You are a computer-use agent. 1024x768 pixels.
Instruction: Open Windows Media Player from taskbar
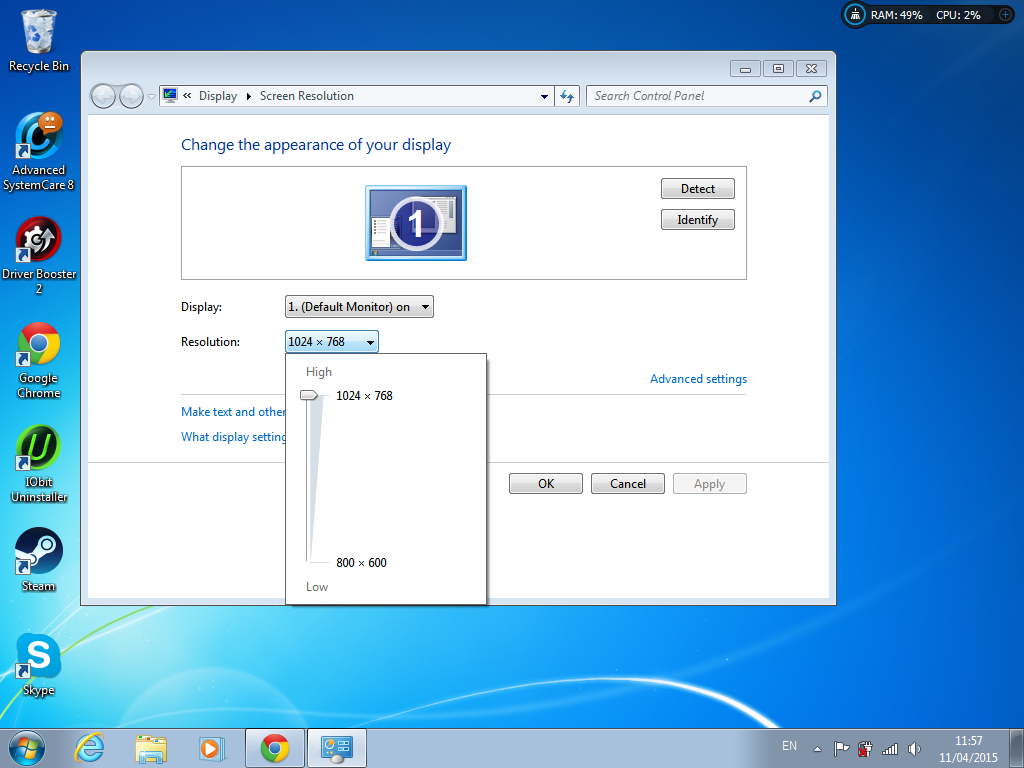[212, 748]
